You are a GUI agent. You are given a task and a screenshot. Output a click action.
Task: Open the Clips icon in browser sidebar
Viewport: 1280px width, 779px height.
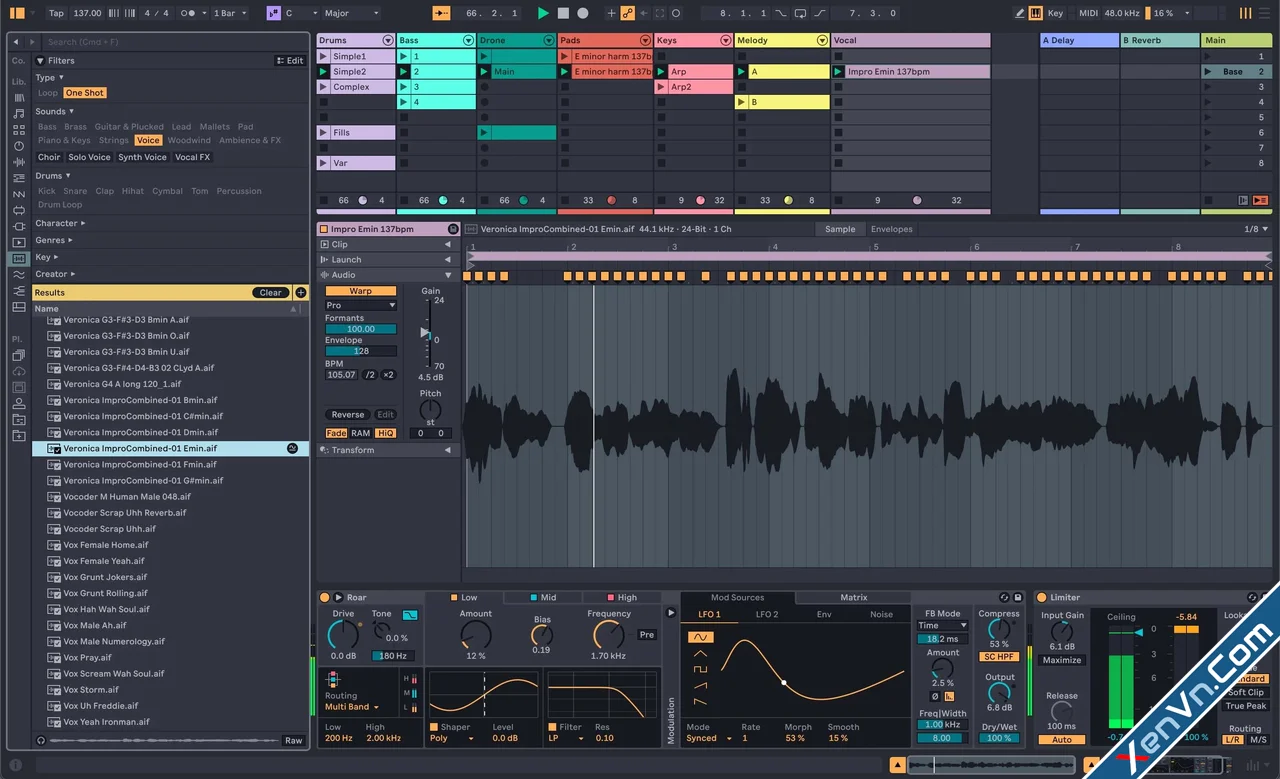[18, 242]
